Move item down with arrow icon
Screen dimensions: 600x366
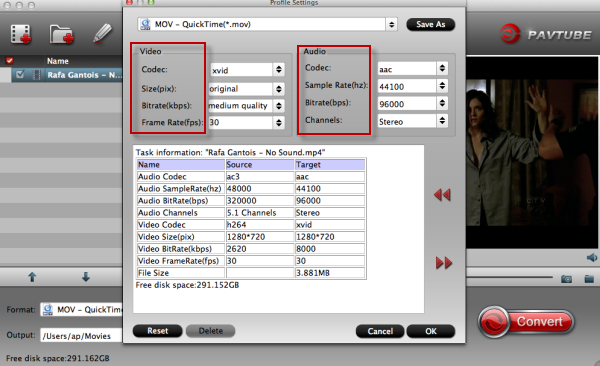pyautogui.click(x=86, y=277)
